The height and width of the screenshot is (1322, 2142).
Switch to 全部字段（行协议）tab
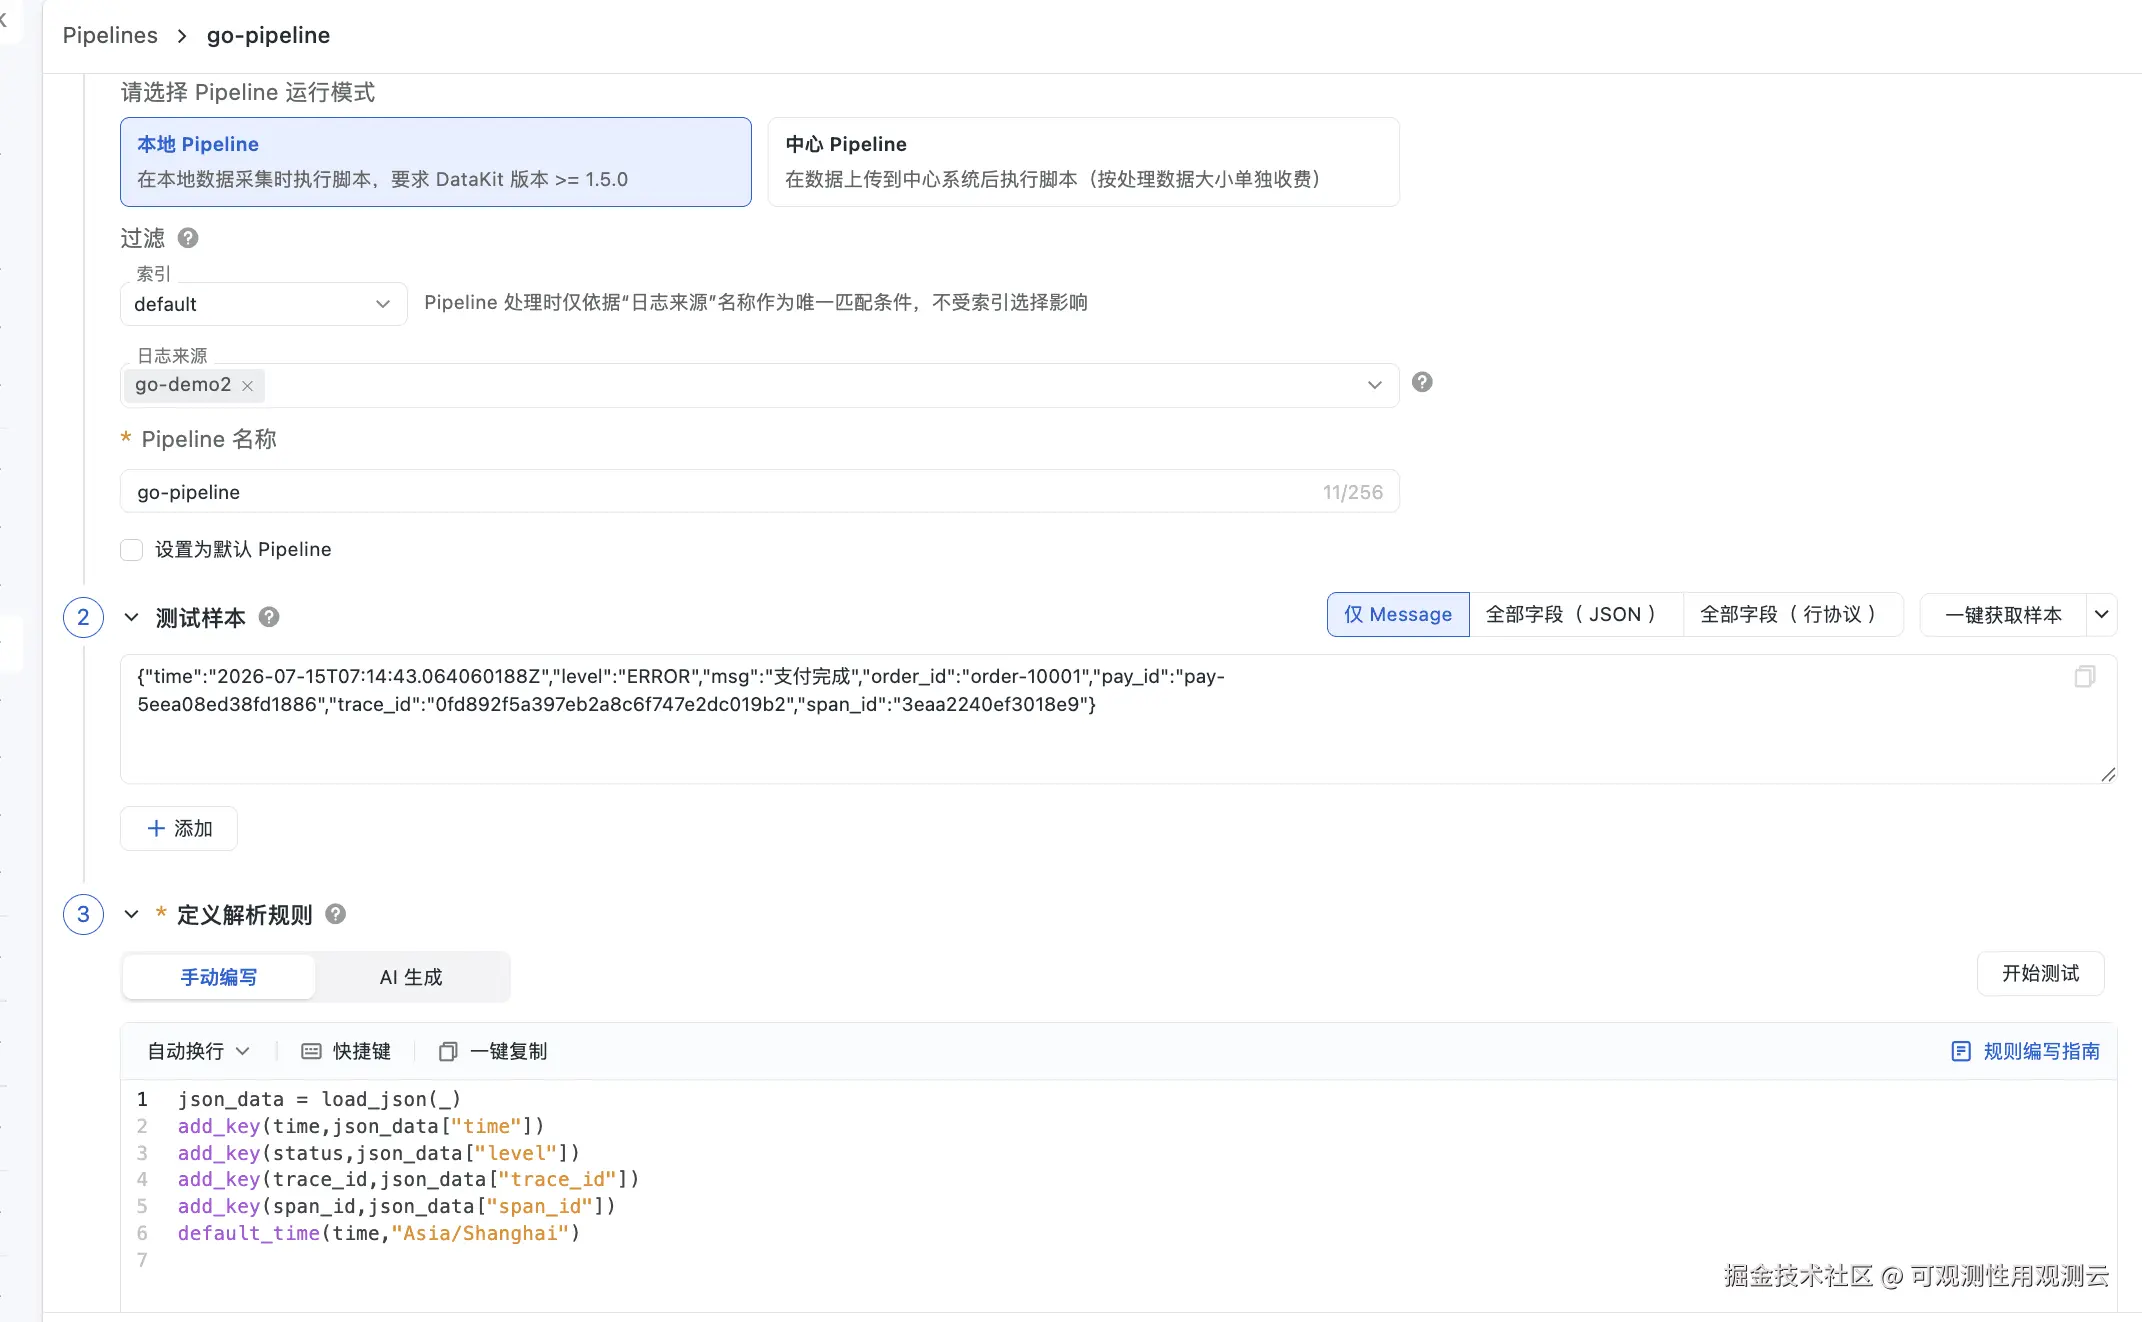click(1793, 614)
